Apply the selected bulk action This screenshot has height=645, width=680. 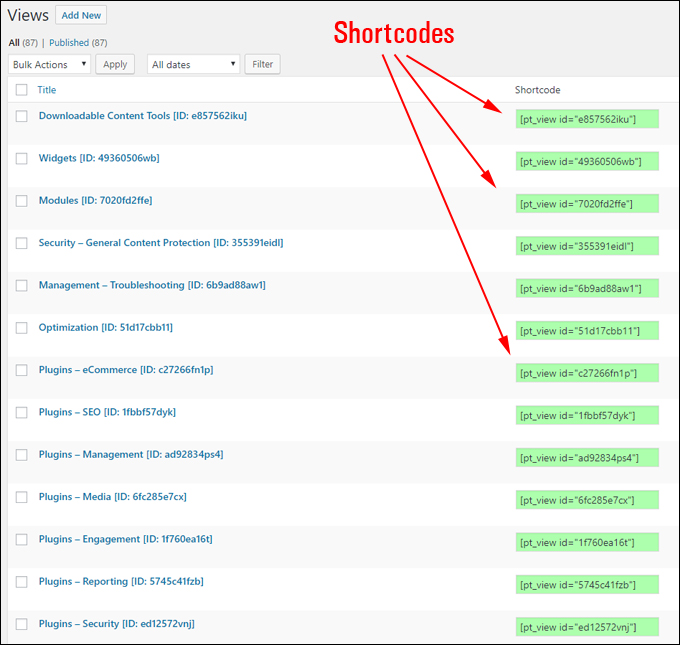pyautogui.click(x=115, y=64)
